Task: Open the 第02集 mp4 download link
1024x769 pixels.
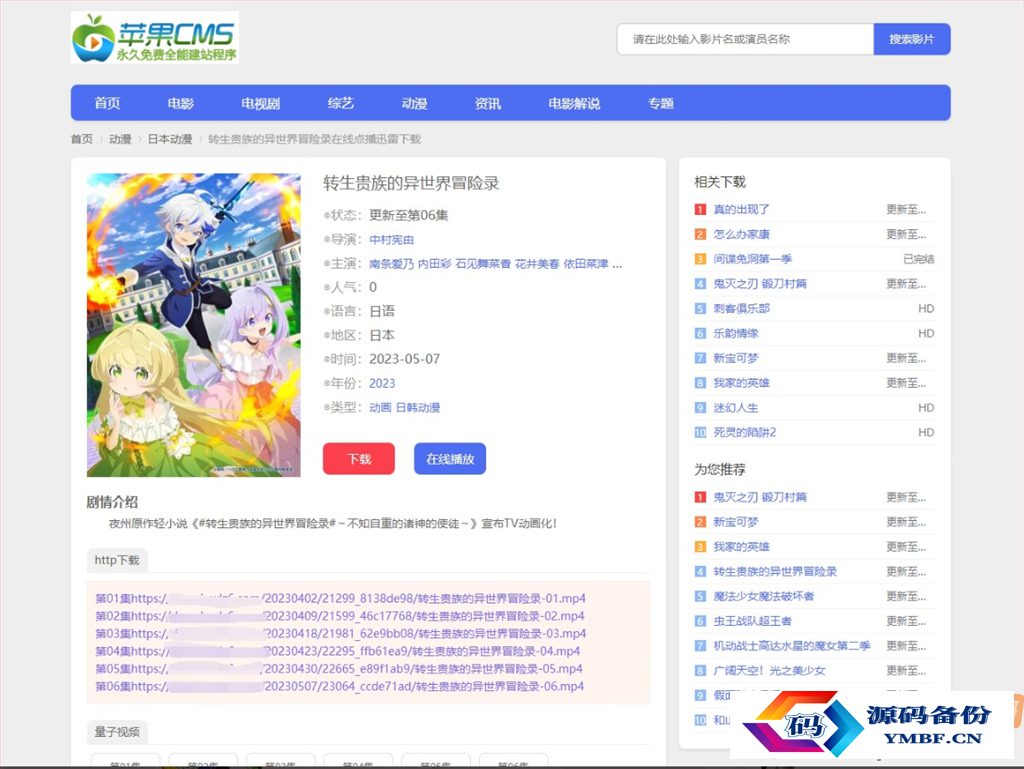Action: click(340, 616)
